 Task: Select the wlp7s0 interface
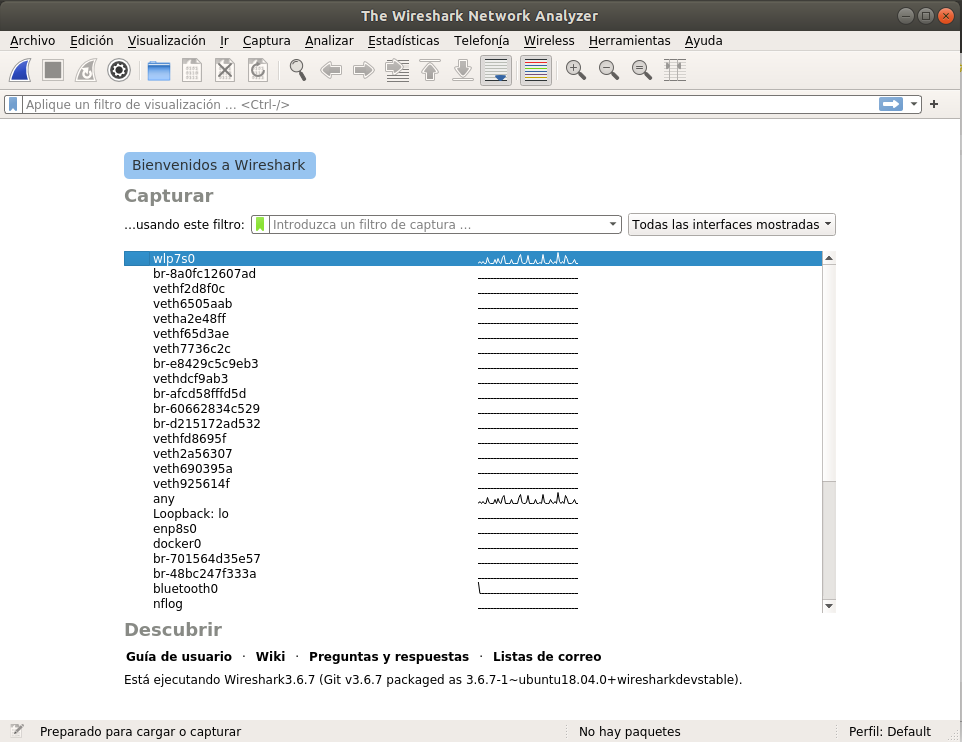(472, 258)
